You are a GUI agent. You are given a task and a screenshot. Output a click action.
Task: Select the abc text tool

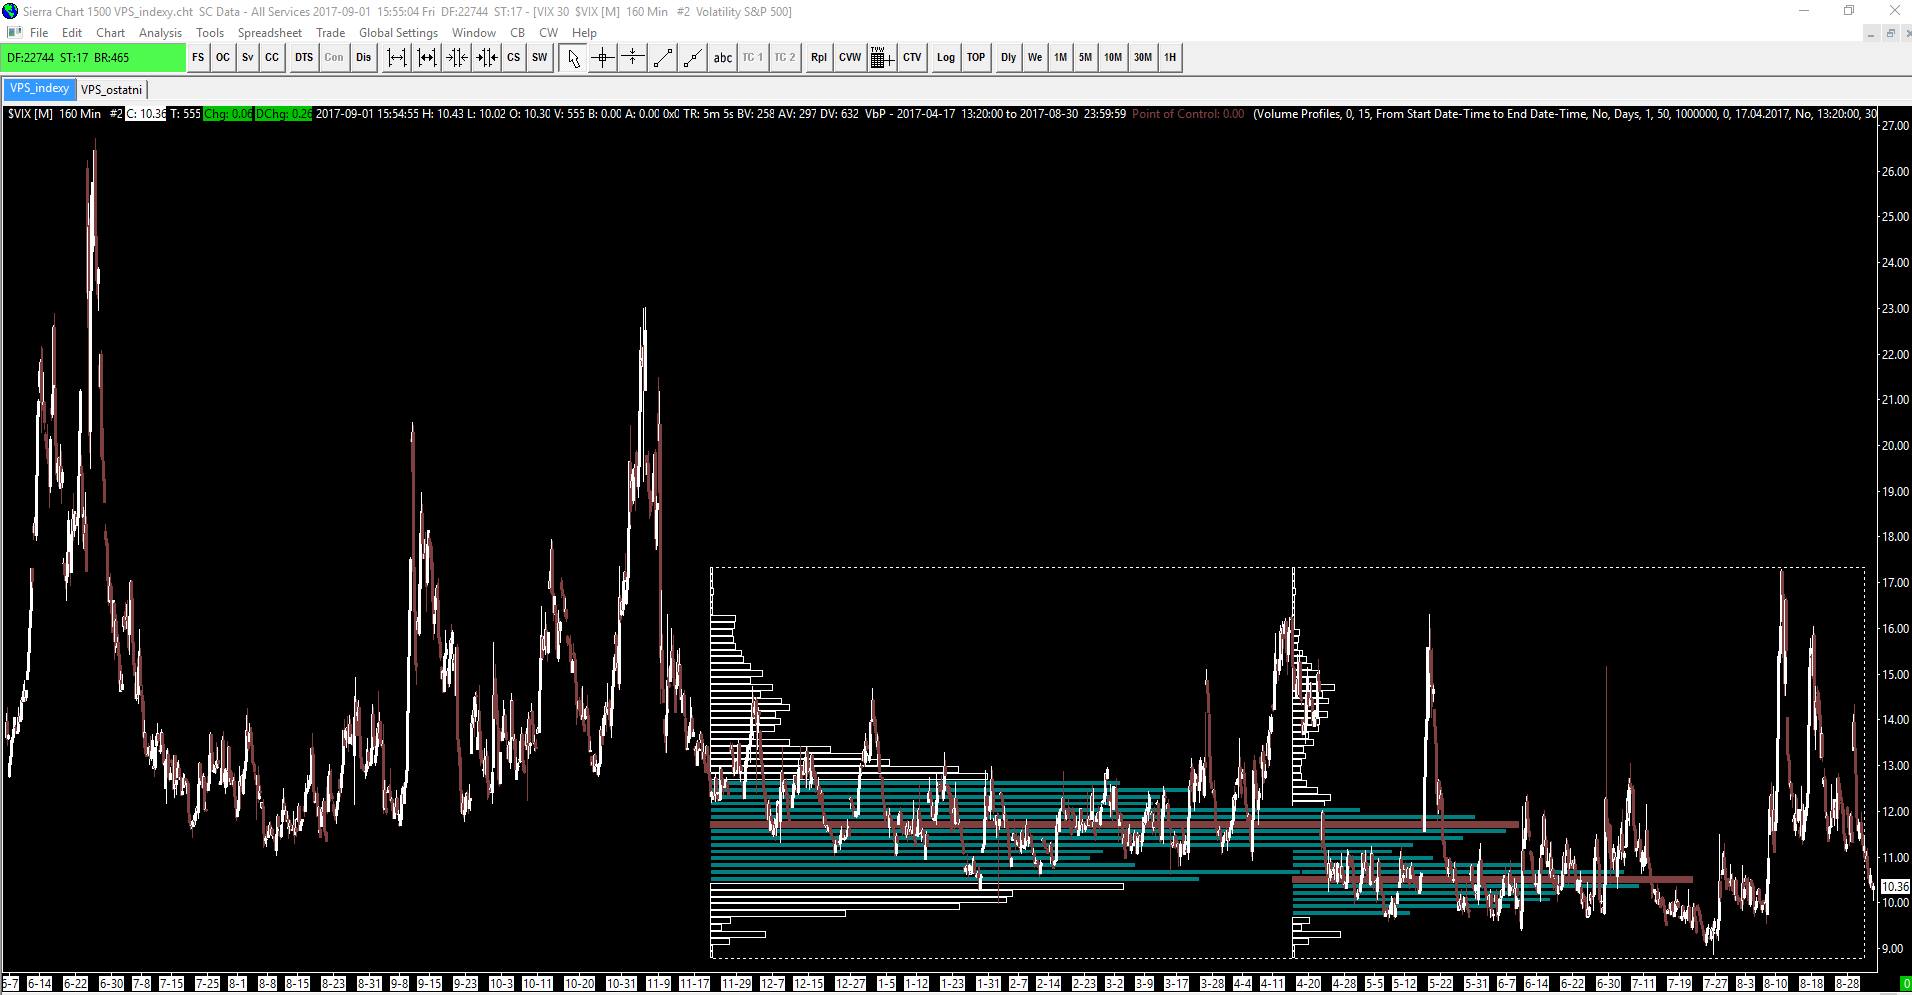coord(722,58)
